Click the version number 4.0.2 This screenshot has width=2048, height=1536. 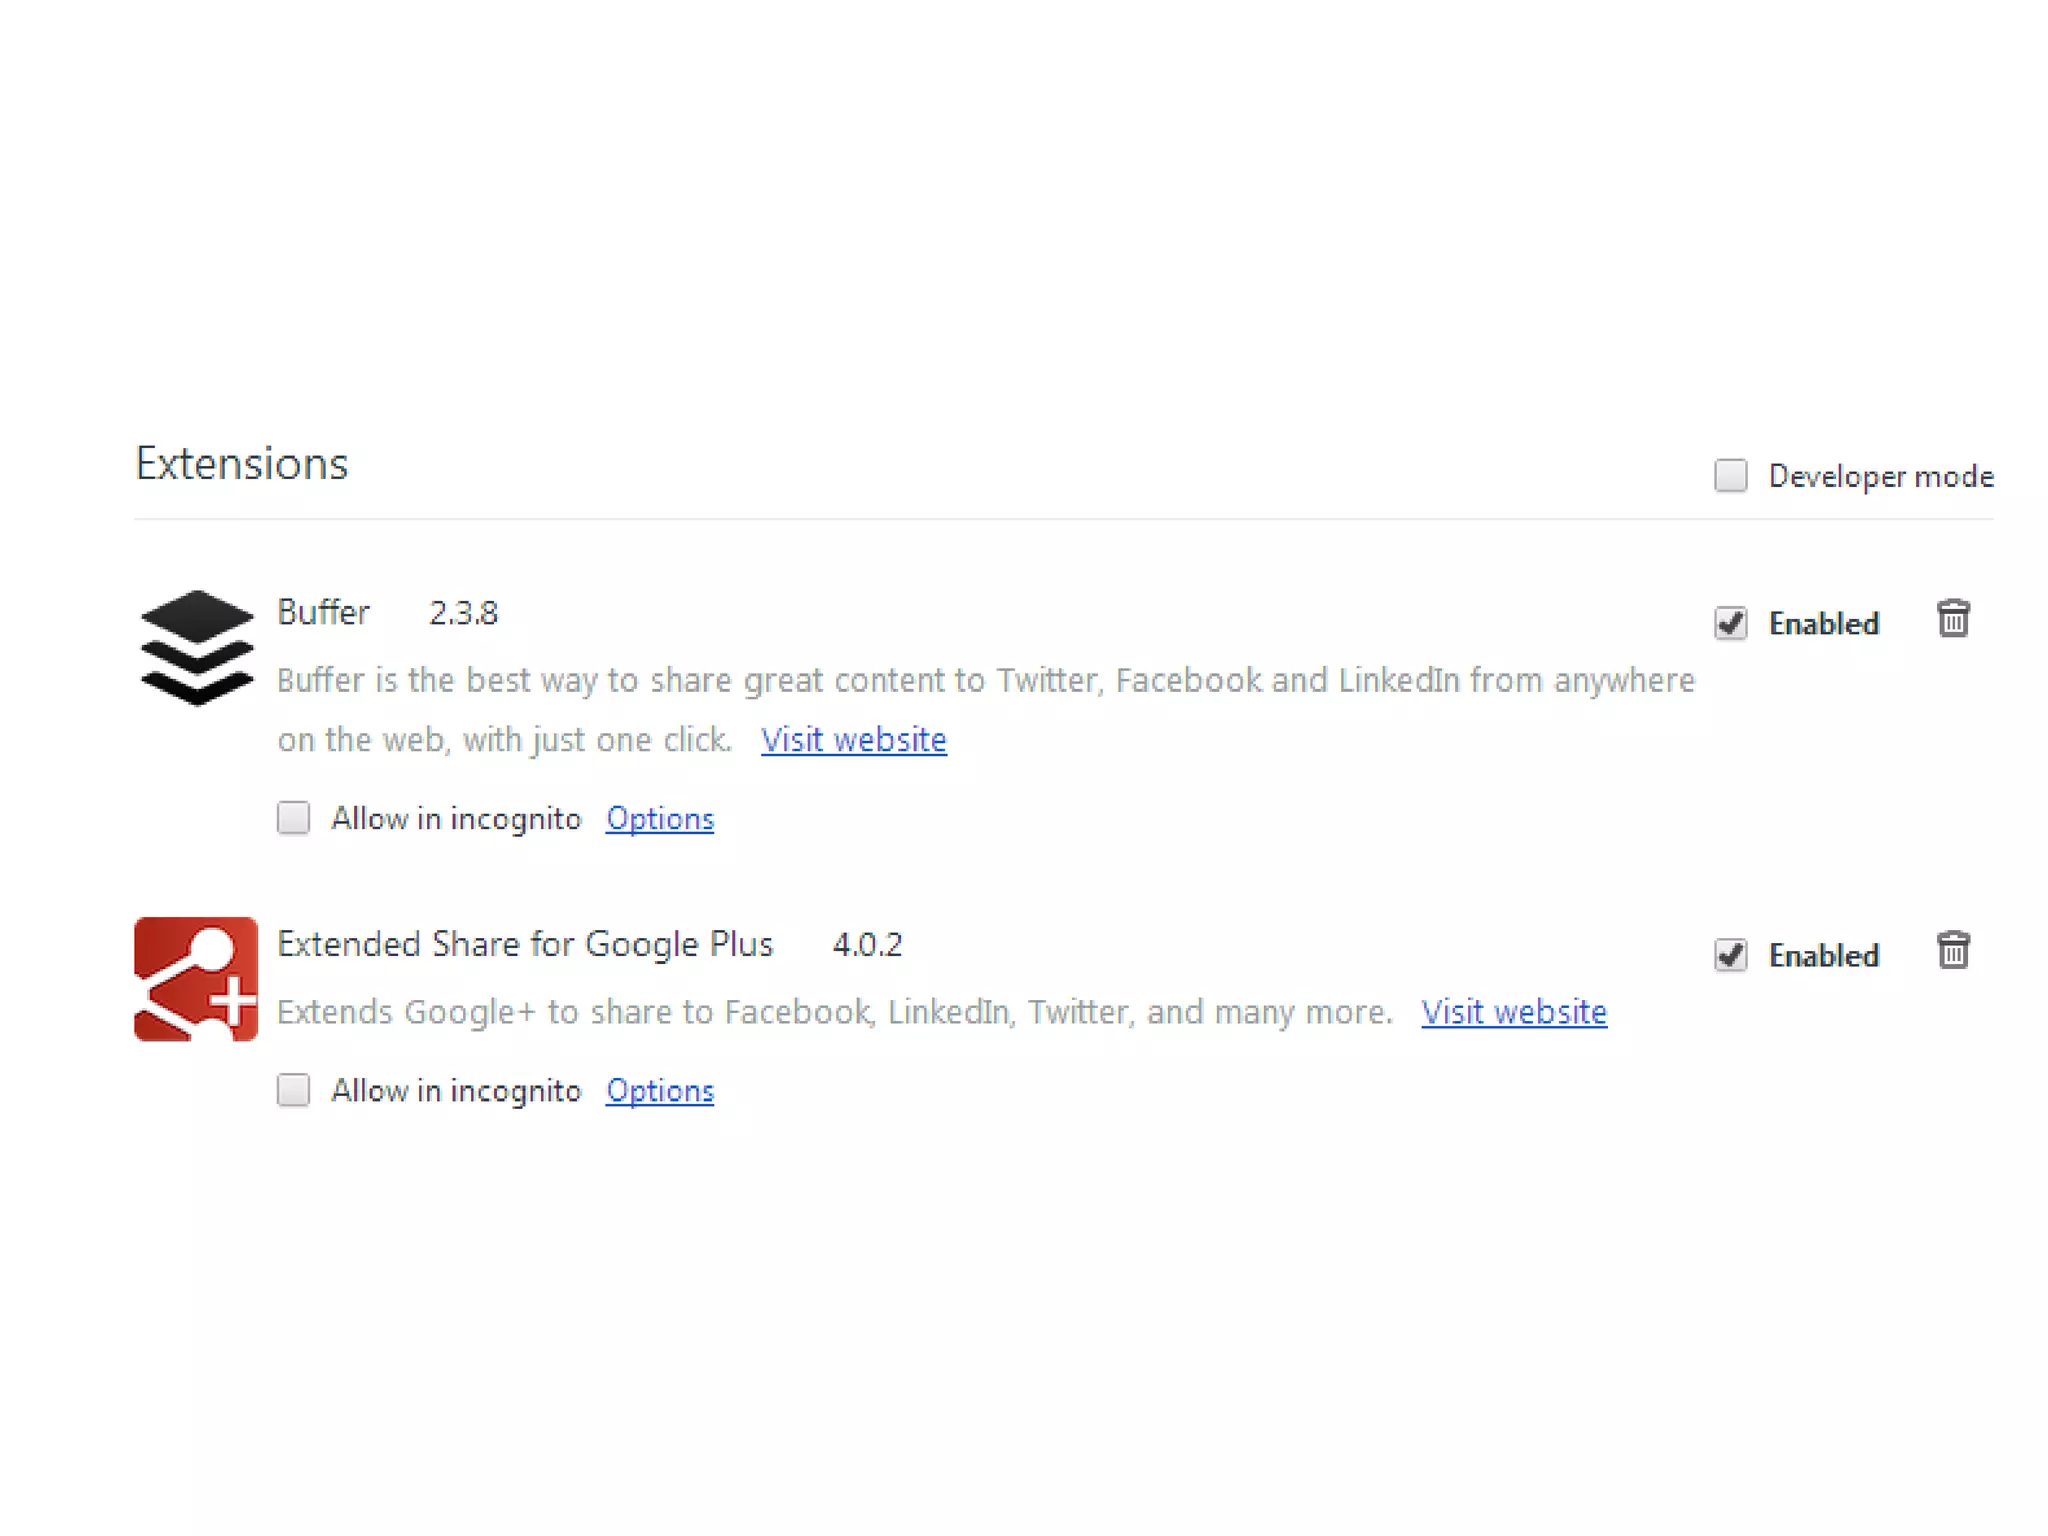pos(867,945)
